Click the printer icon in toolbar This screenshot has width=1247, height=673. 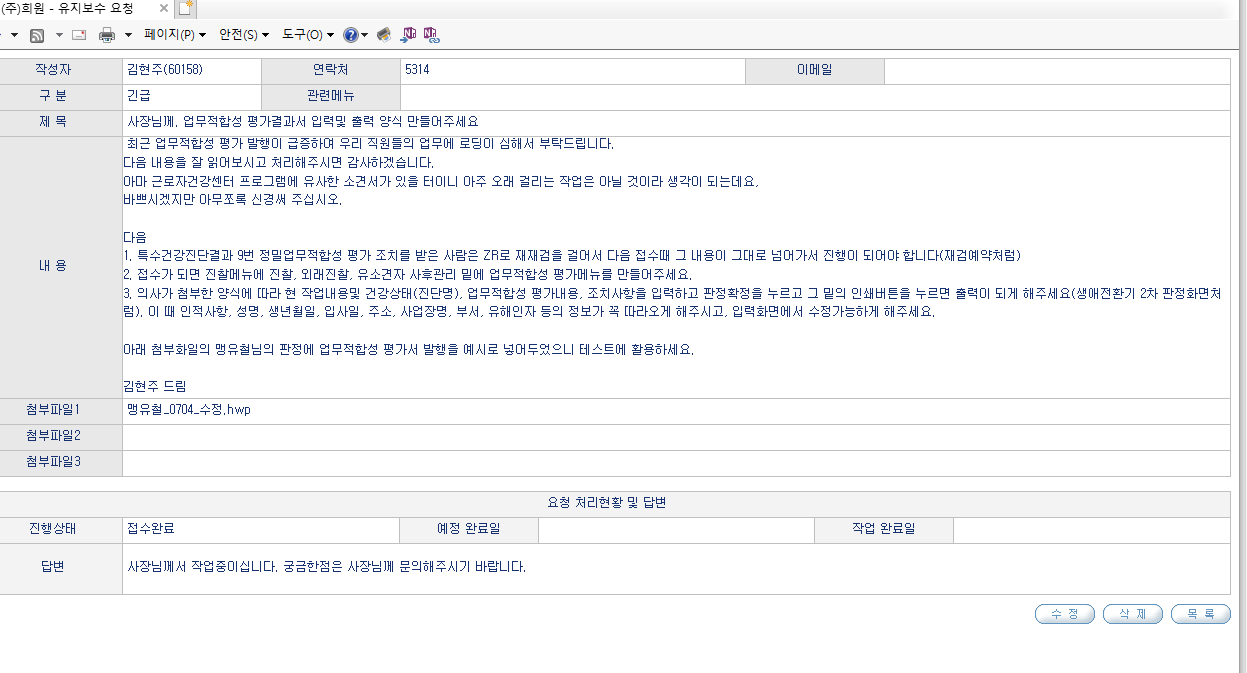tap(107, 35)
